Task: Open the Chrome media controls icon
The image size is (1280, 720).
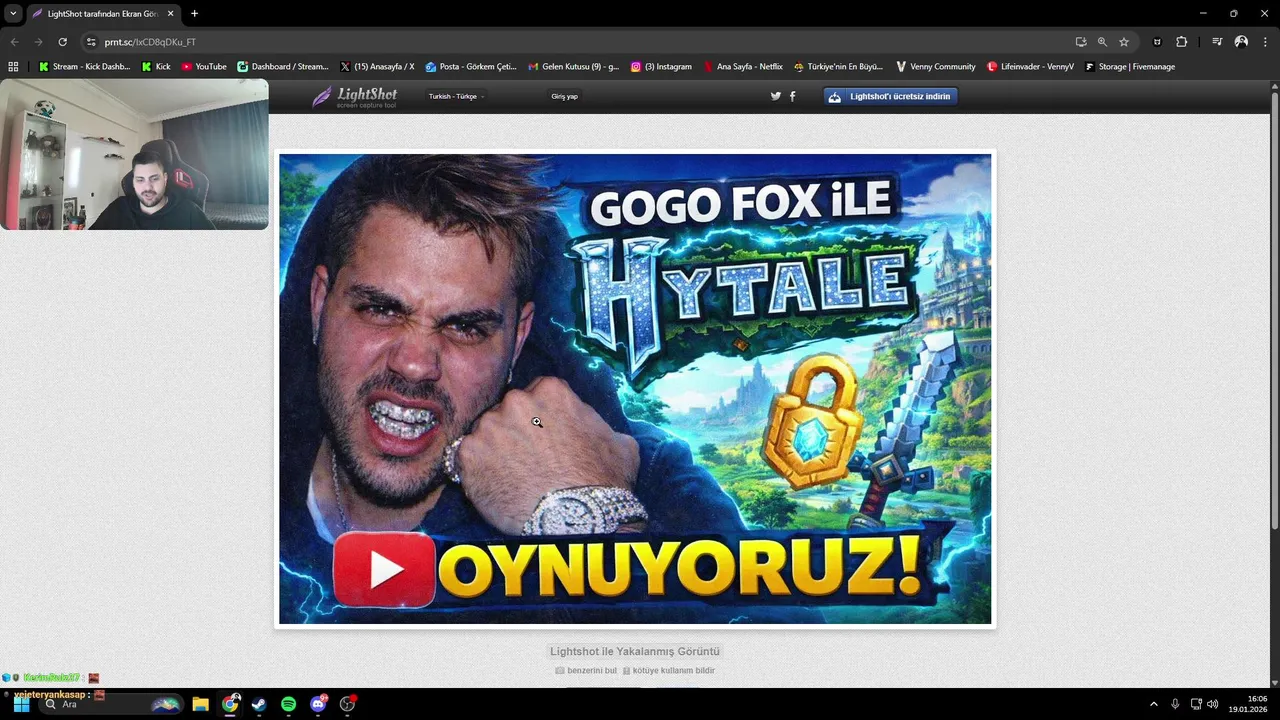Action: point(1217,42)
